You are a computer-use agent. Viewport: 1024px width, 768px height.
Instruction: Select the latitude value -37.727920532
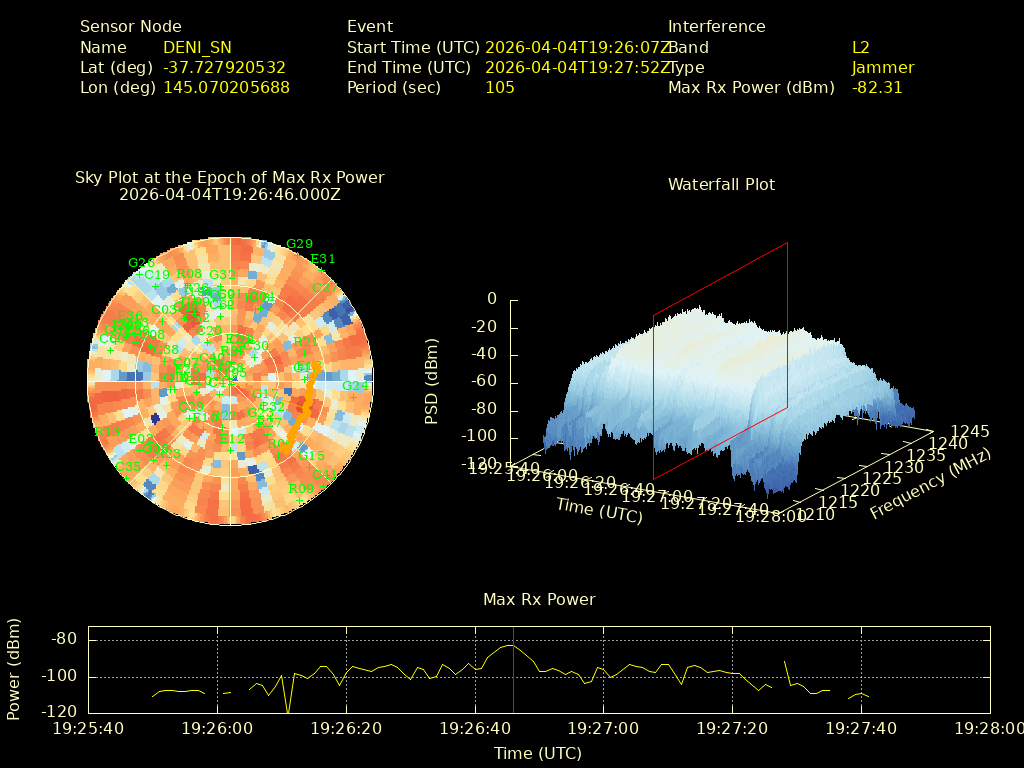tap(224, 67)
